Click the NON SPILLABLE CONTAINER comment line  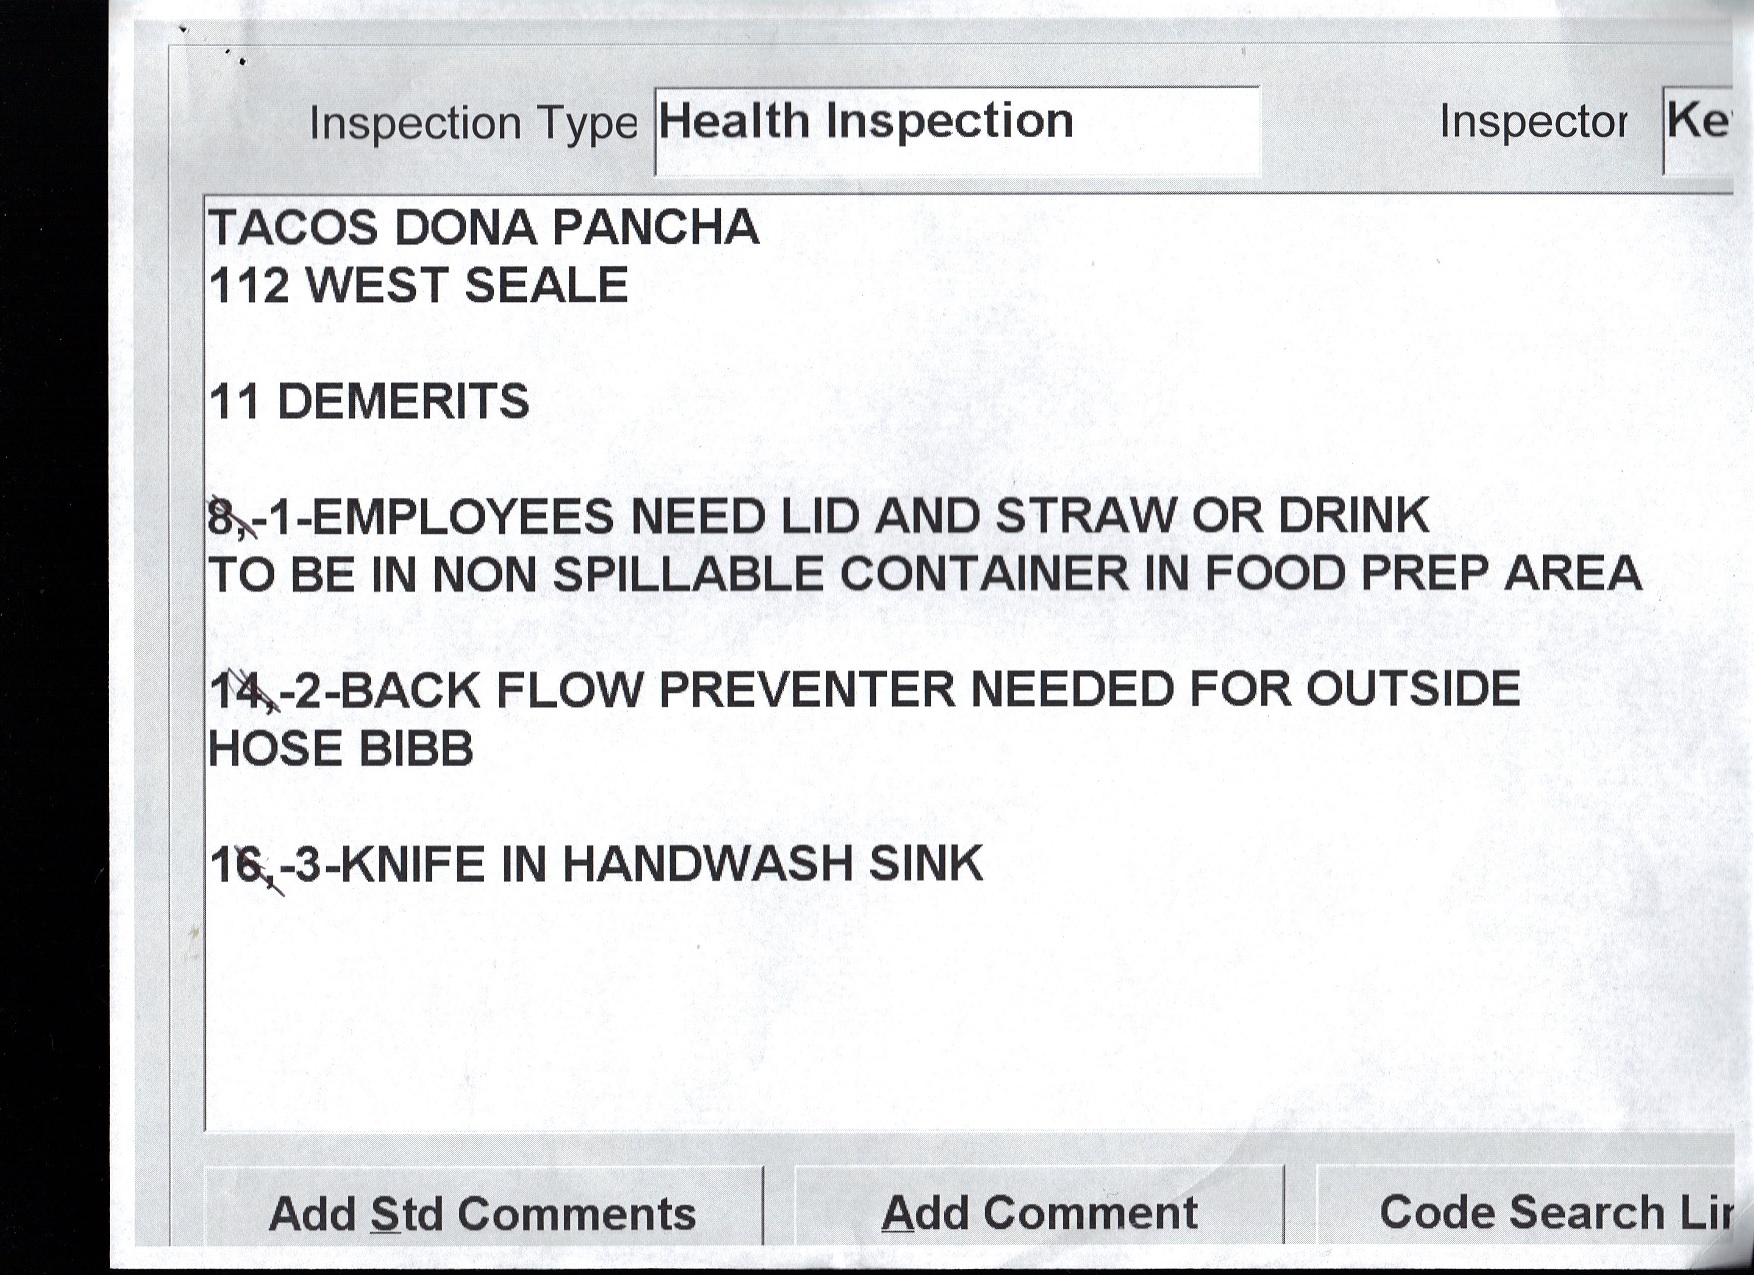coord(924,575)
